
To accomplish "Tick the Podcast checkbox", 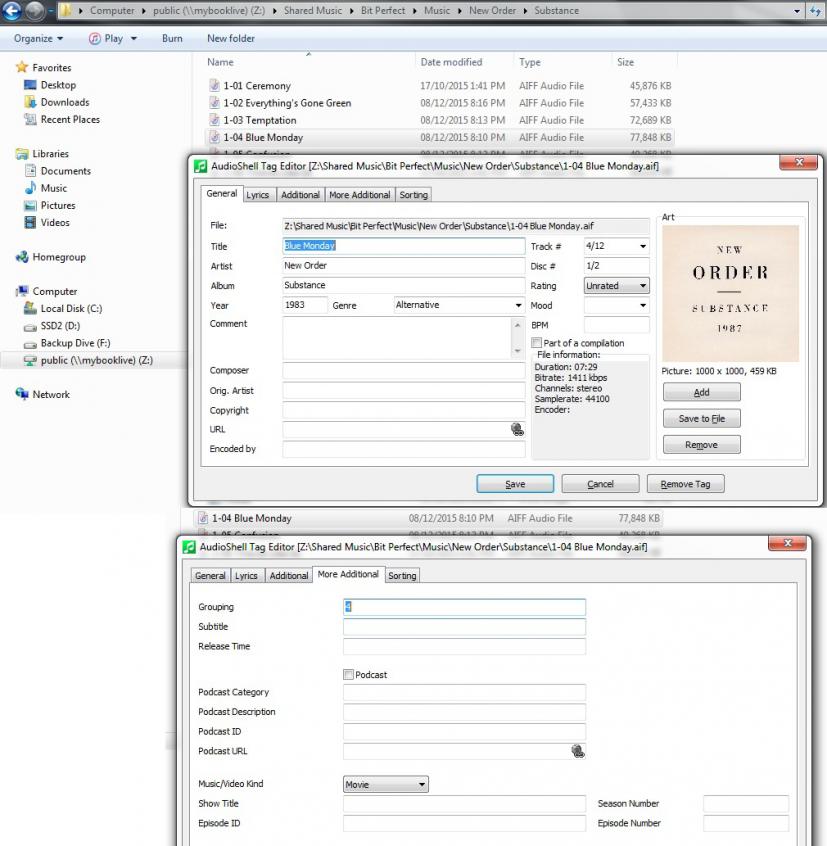I will (x=349, y=675).
